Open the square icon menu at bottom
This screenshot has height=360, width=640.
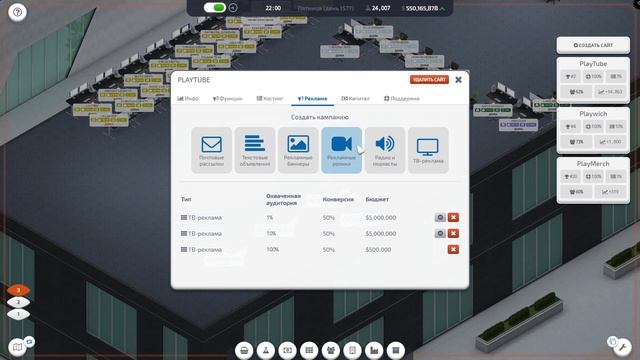[x=396, y=350]
